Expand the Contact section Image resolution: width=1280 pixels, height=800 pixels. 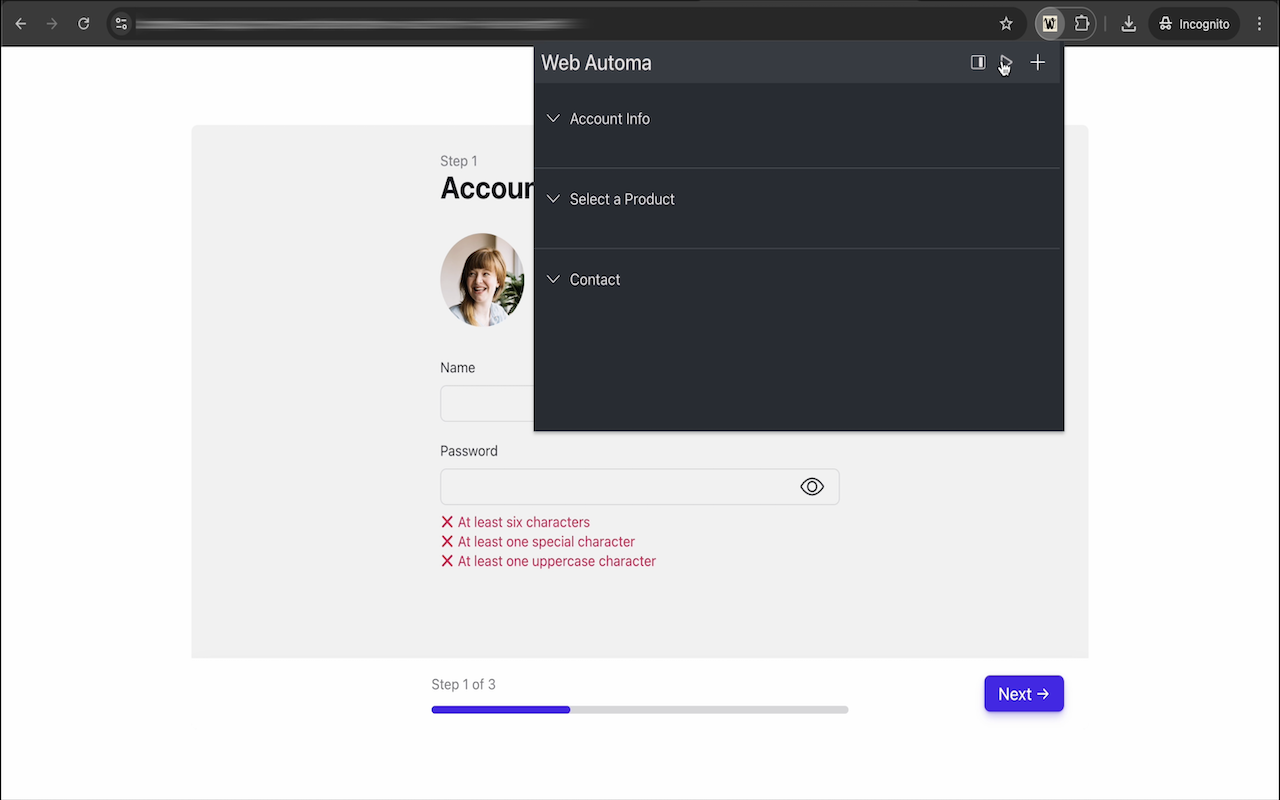595,279
